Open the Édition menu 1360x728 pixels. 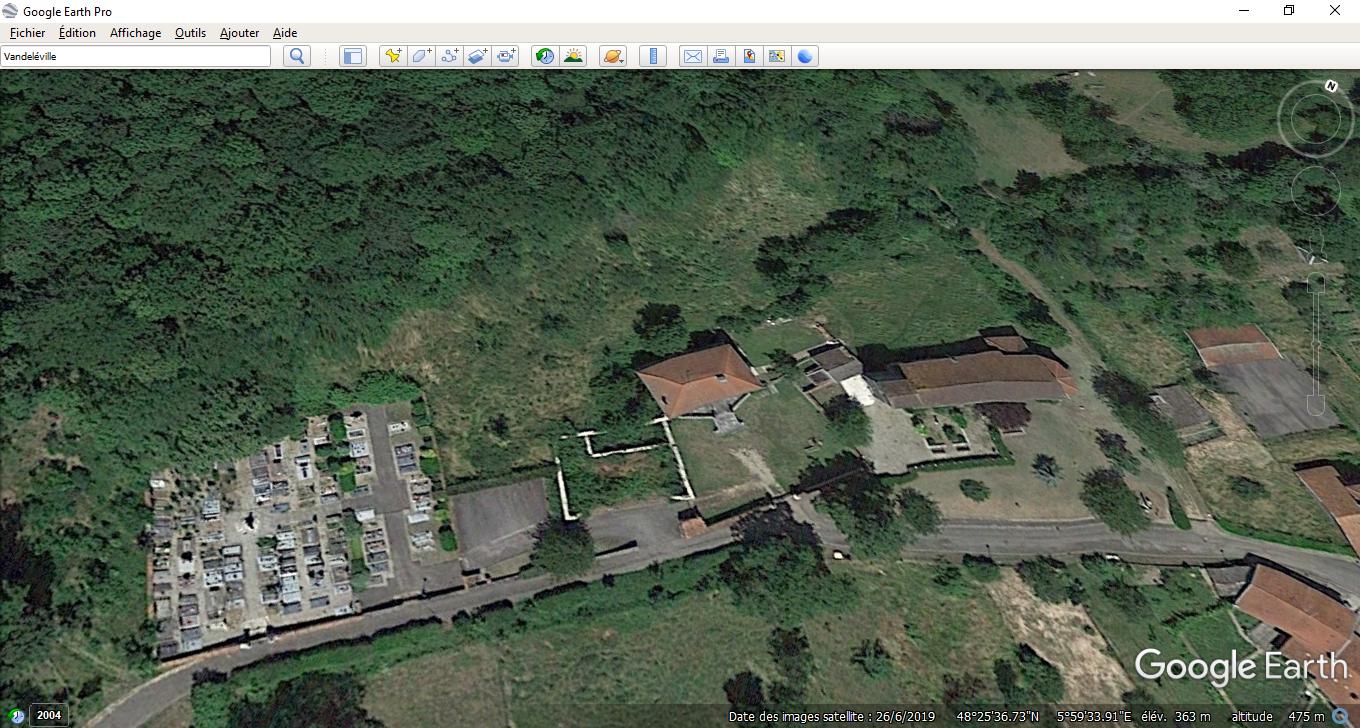pyautogui.click(x=77, y=33)
